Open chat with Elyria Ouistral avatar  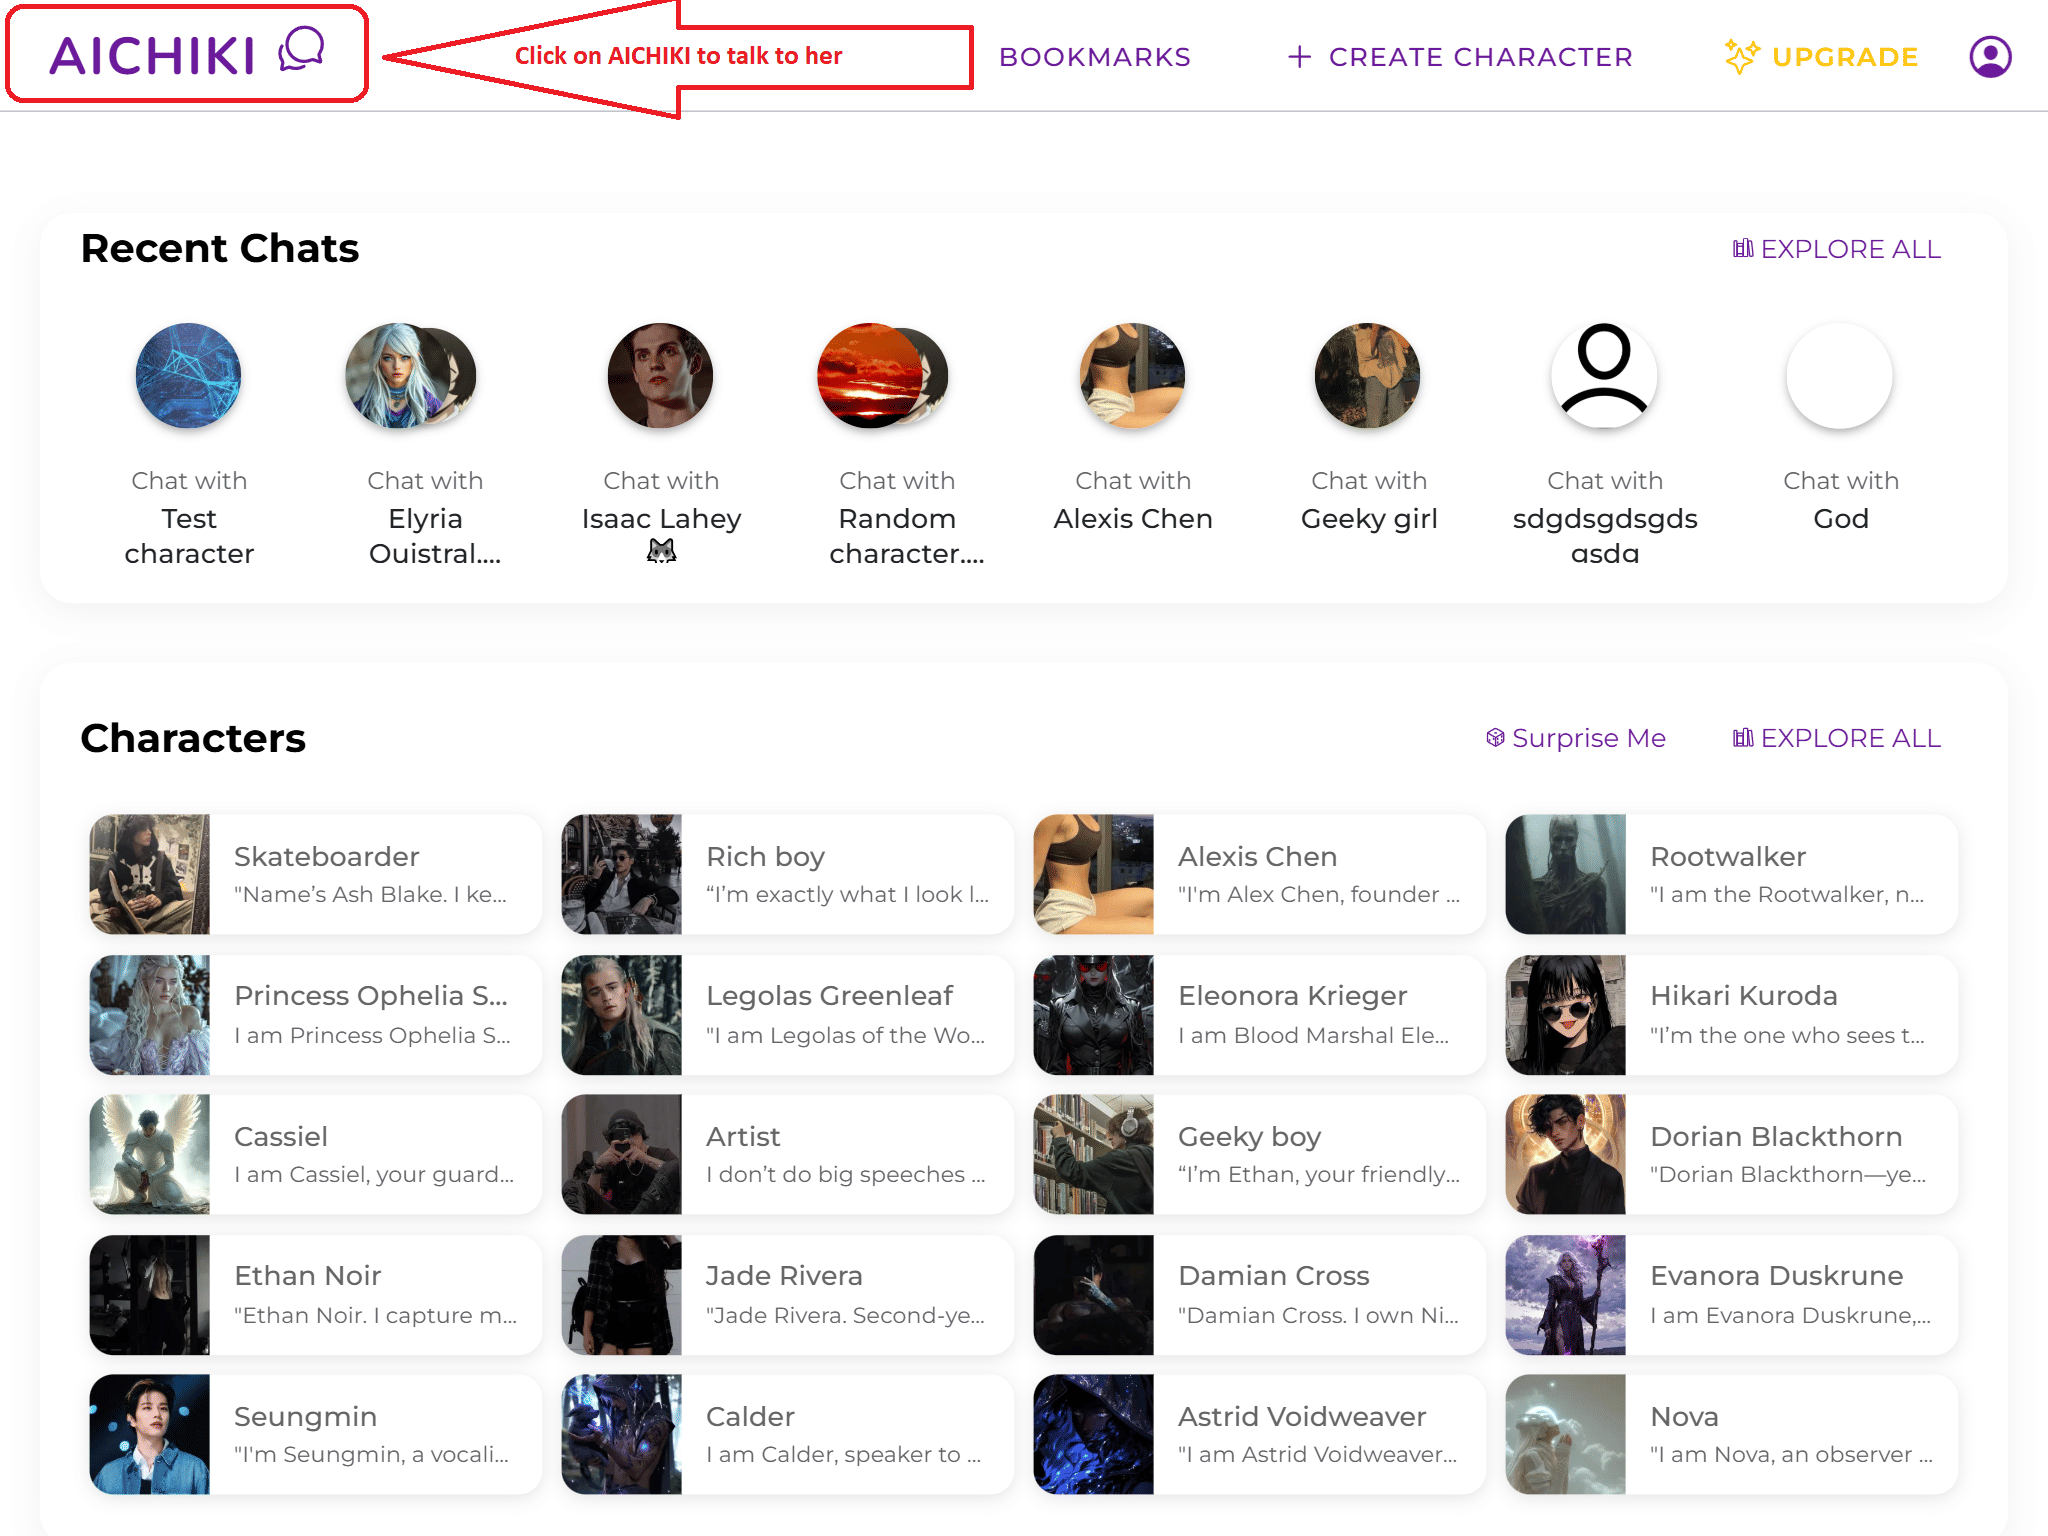click(x=400, y=376)
